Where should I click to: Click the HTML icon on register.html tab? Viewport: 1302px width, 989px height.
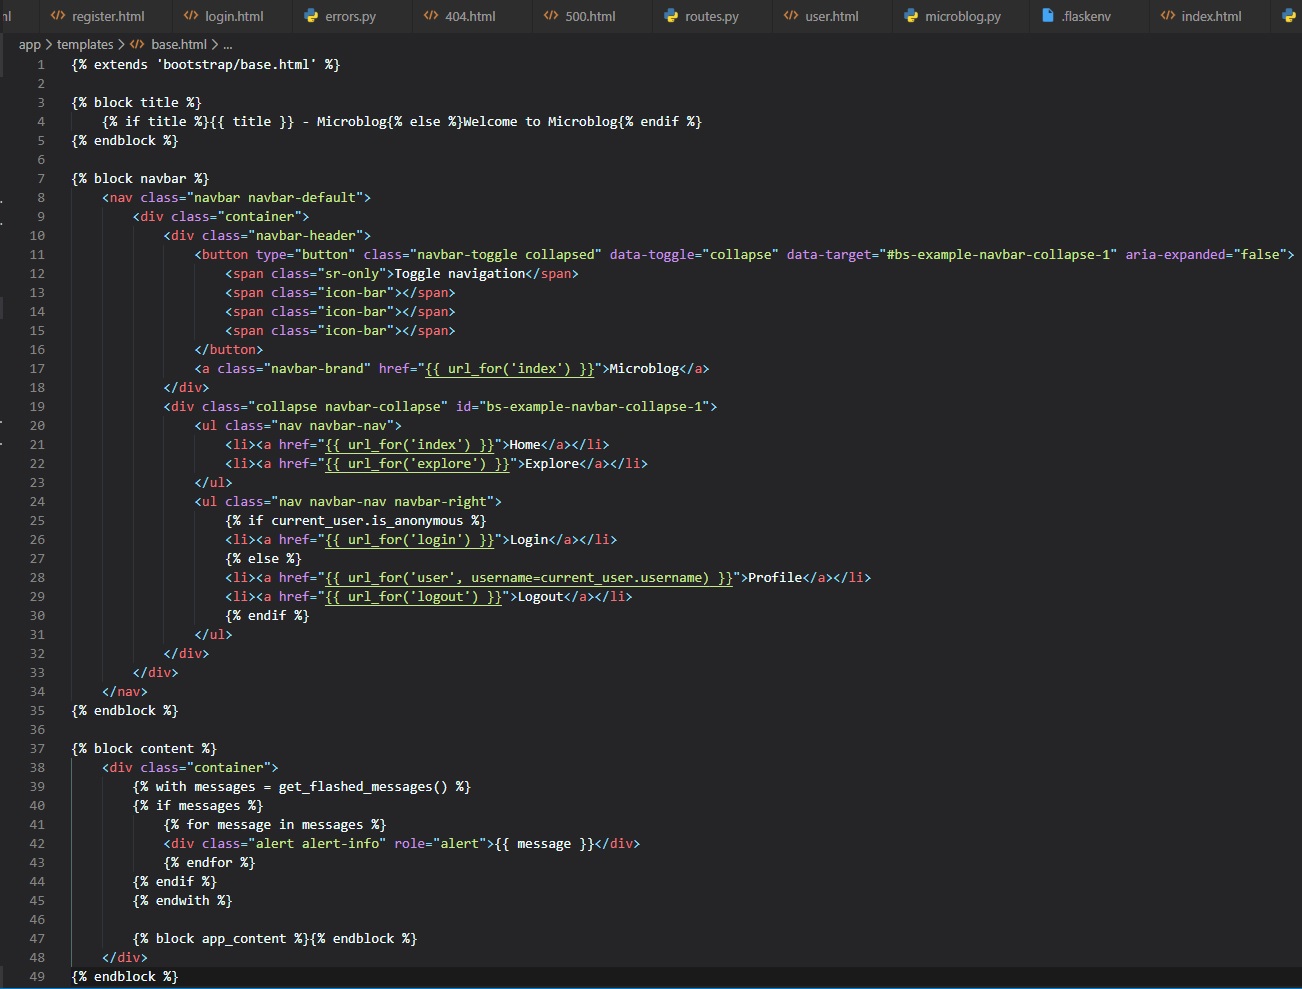(58, 16)
